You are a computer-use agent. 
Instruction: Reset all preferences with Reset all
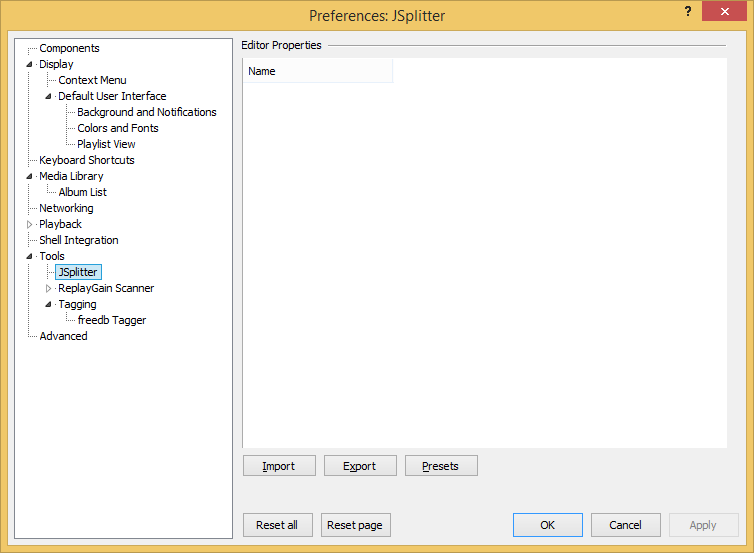(x=277, y=525)
